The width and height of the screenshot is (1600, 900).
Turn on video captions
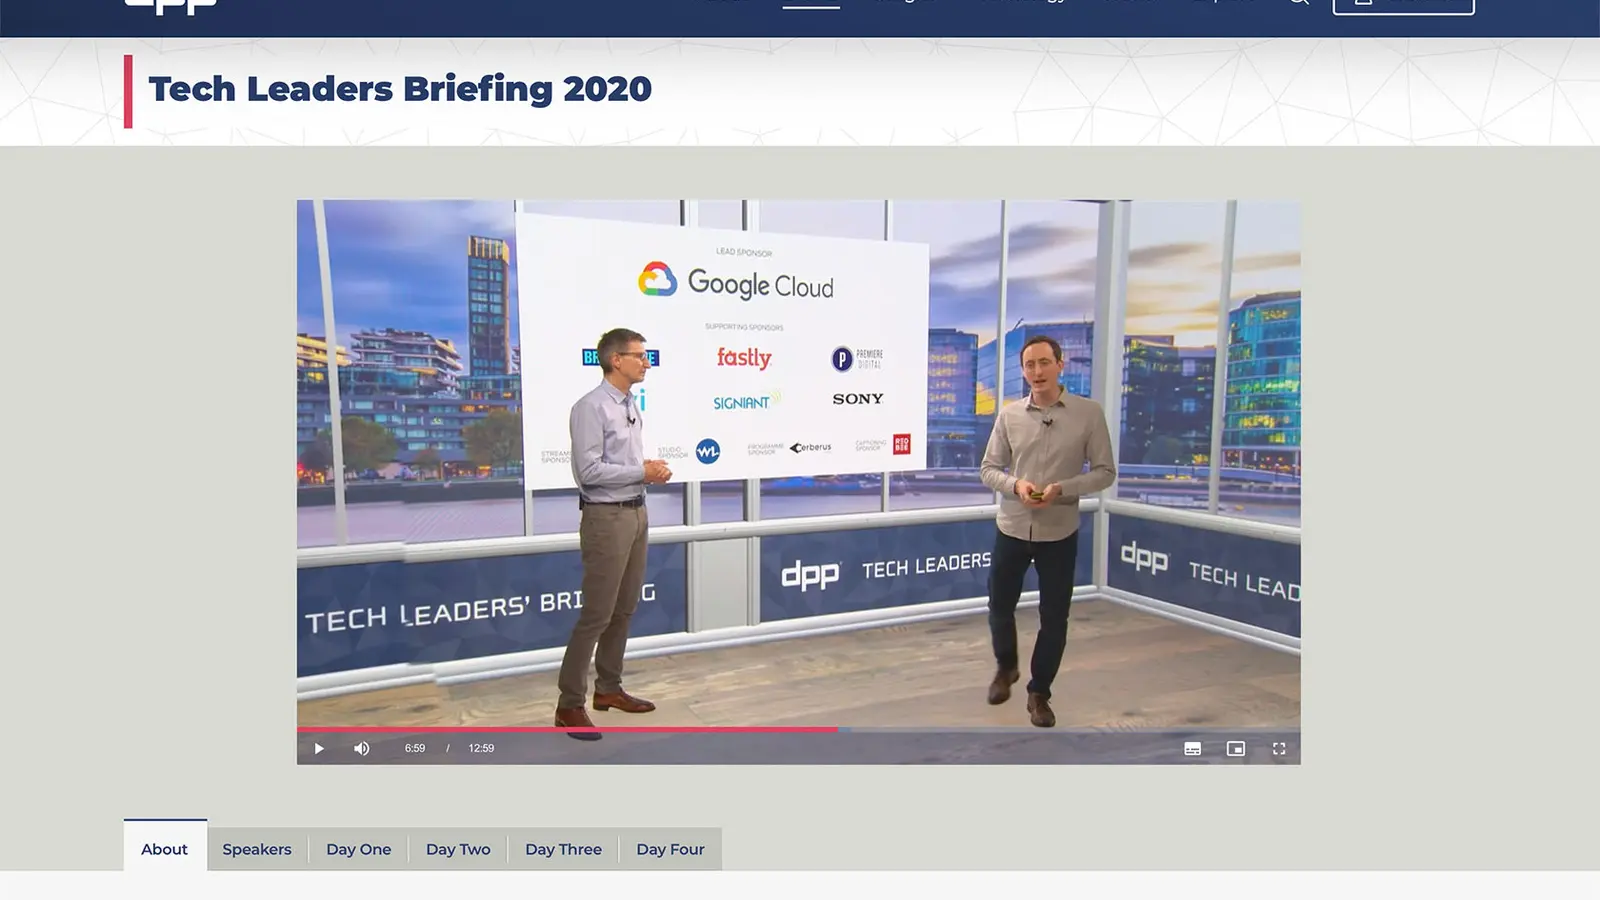point(1192,749)
